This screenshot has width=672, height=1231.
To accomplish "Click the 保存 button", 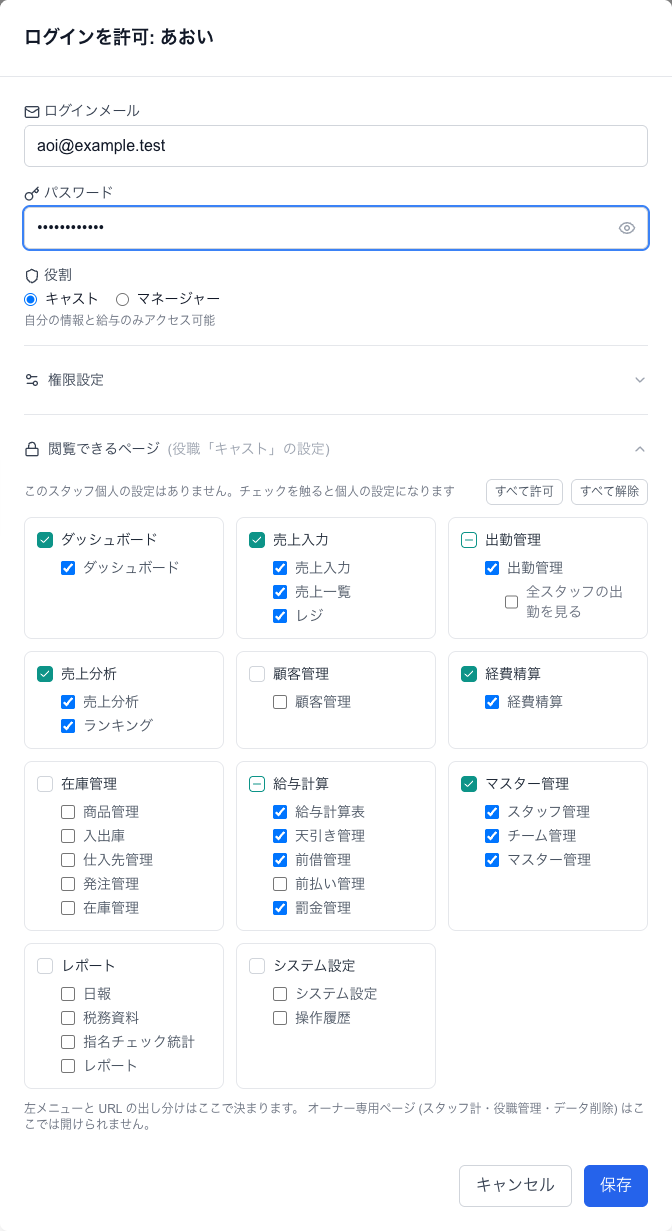I will (x=616, y=1186).
